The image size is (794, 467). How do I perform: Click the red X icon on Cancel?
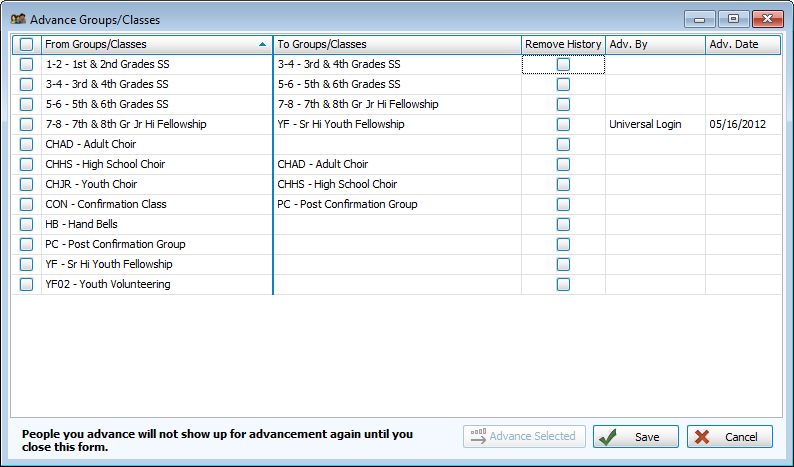tap(702, 437)
